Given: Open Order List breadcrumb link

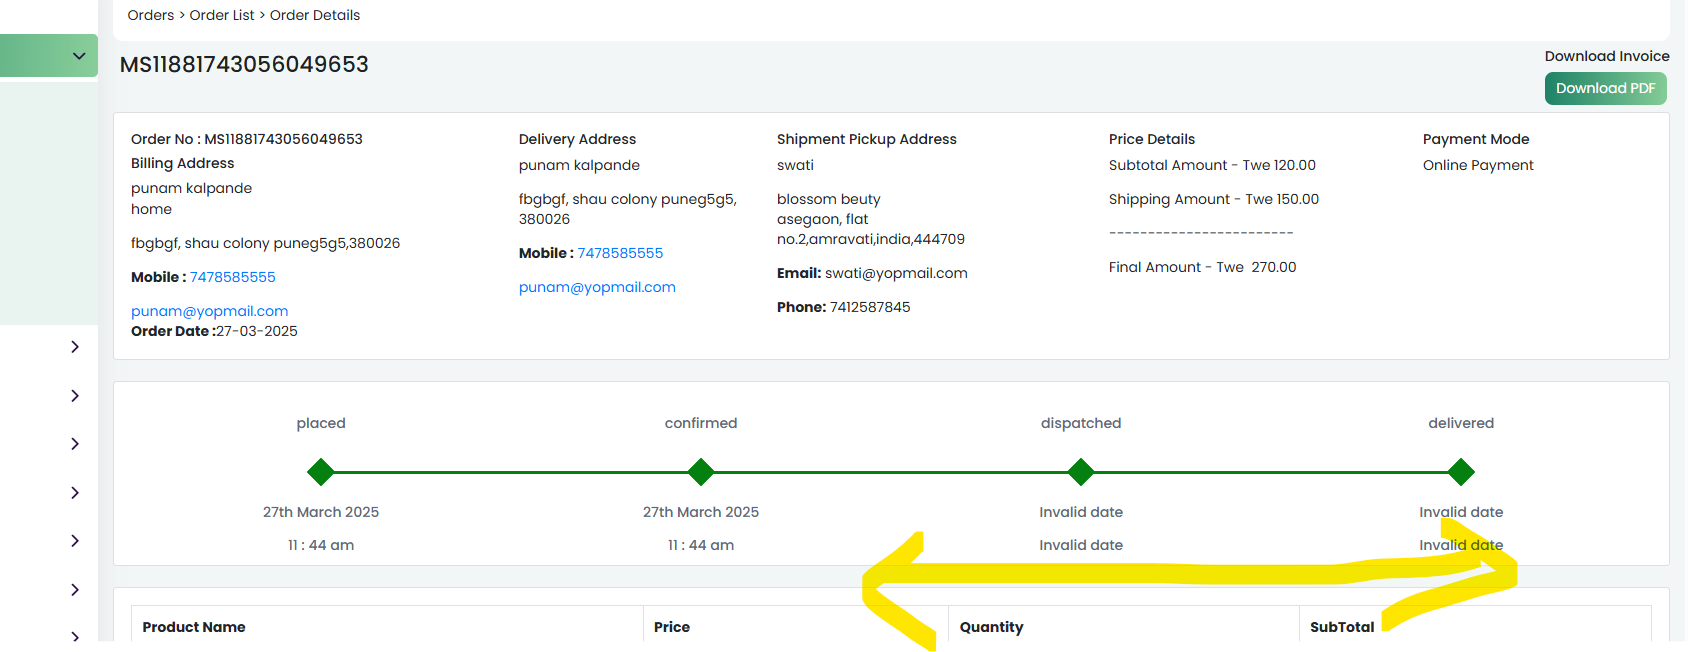Looking at the screenshot, I should click(222, 15).
